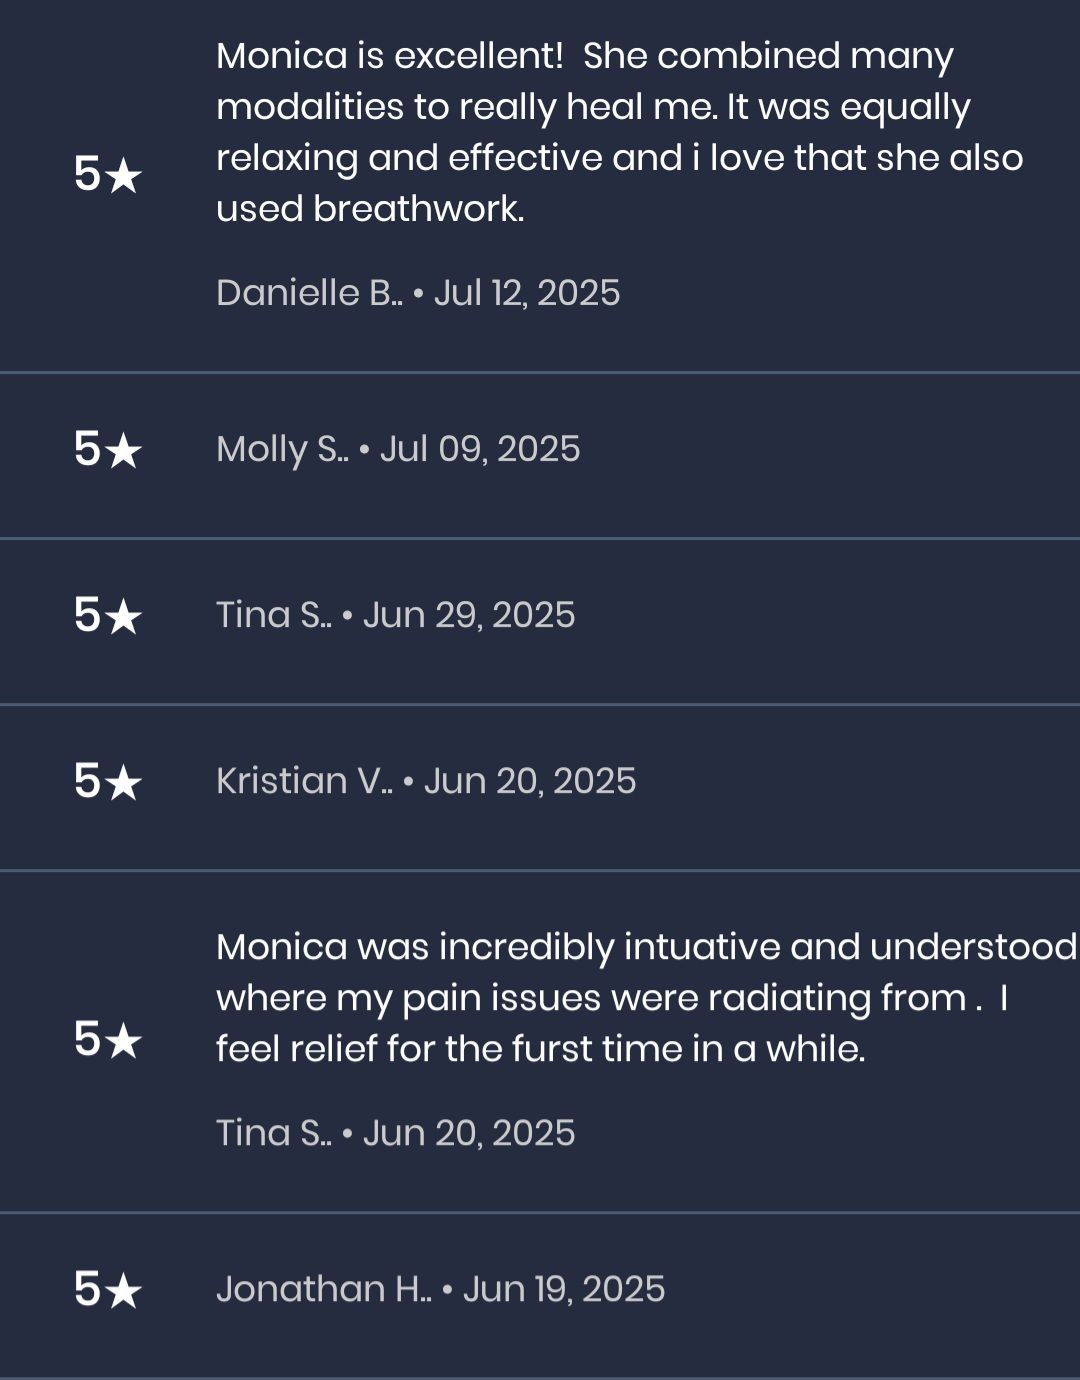The height and width of the screenshot is (1380, 1080).
Task: Open the Kristian V. reviewer name
Action: tap(304, 781)
